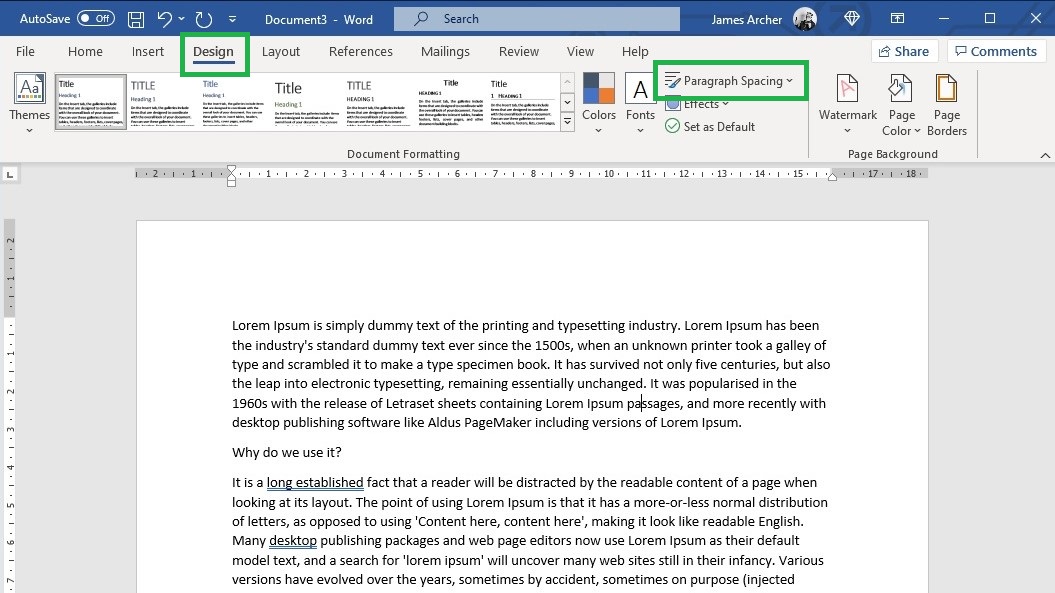Screen dimensions: 1055x593
Task: Open the Themes gallery
Action: click(x=30, y=102)
